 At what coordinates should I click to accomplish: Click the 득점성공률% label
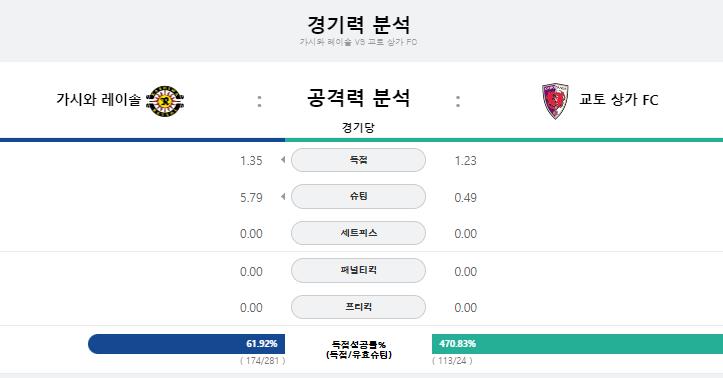coord(358,344)
